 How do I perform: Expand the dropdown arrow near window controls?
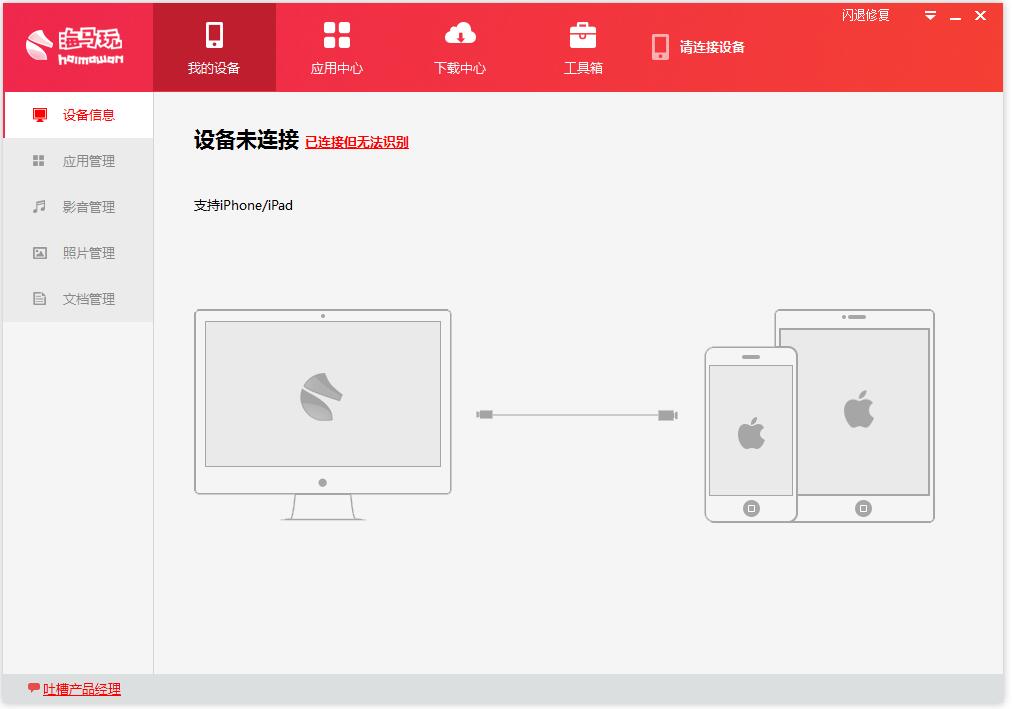point(930,16)
